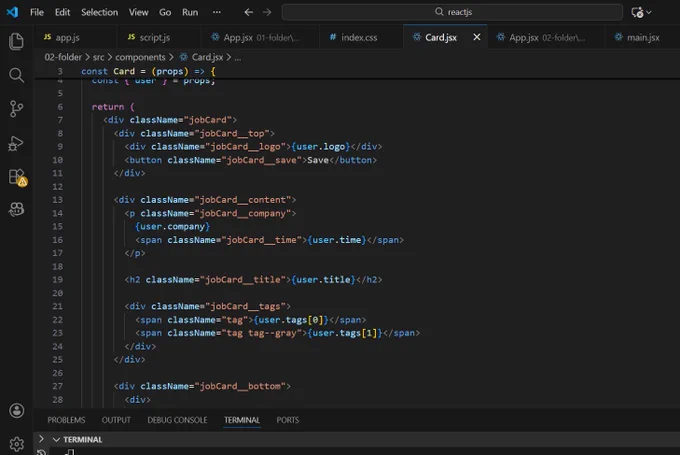
Task: Click the 'return (' statement on line 6
Action: 113,107
